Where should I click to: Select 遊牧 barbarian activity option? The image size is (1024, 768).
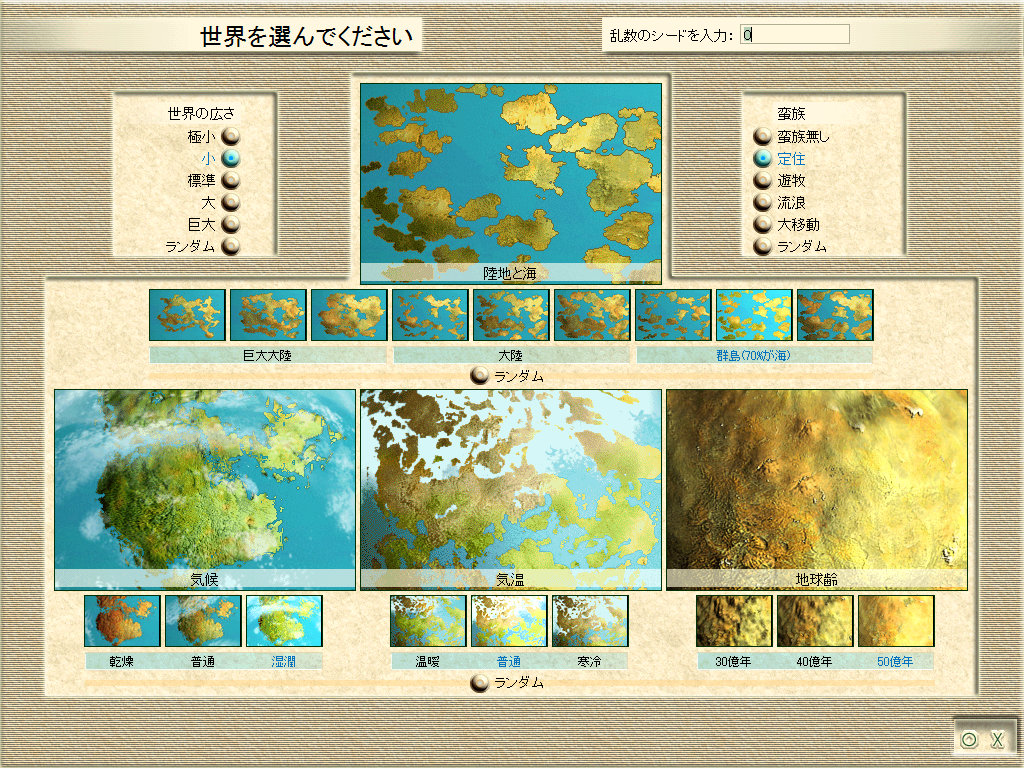763,180
